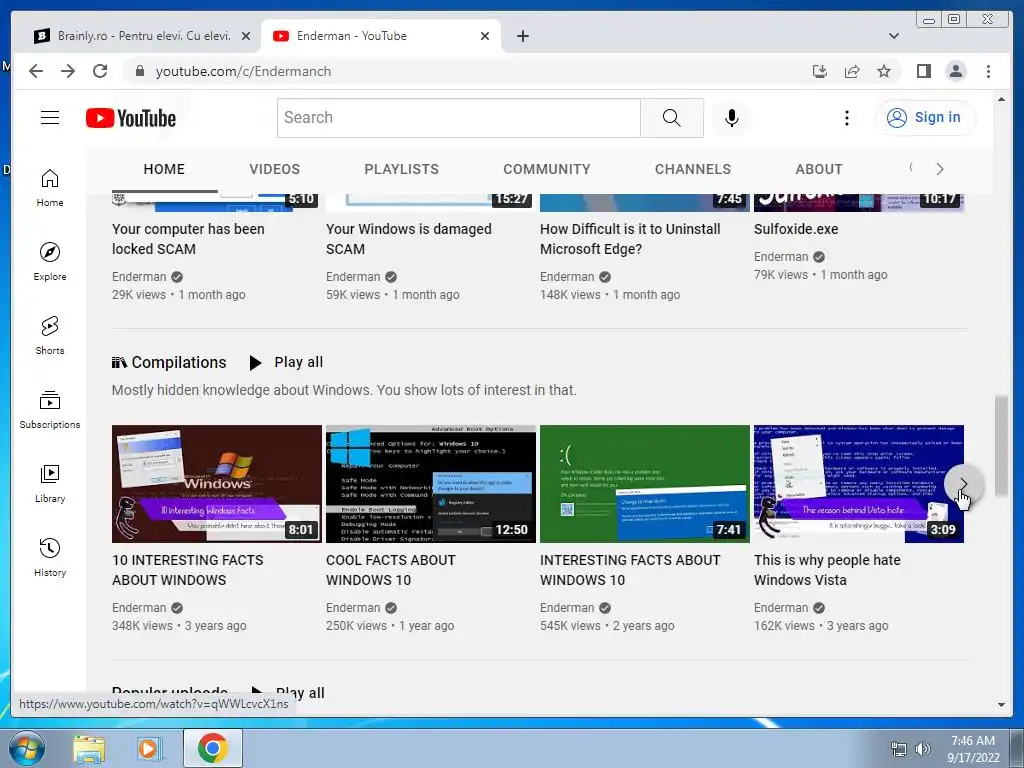Select the COMMUNITY channel tab

click(x=547, y=169)
